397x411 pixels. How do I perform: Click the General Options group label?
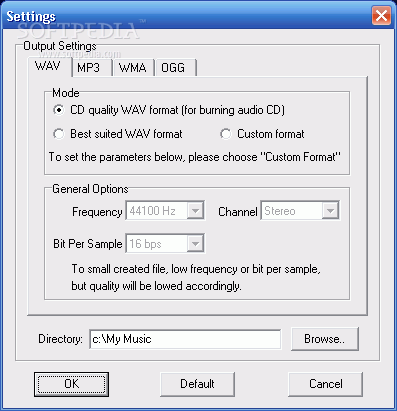click(90, 189)
